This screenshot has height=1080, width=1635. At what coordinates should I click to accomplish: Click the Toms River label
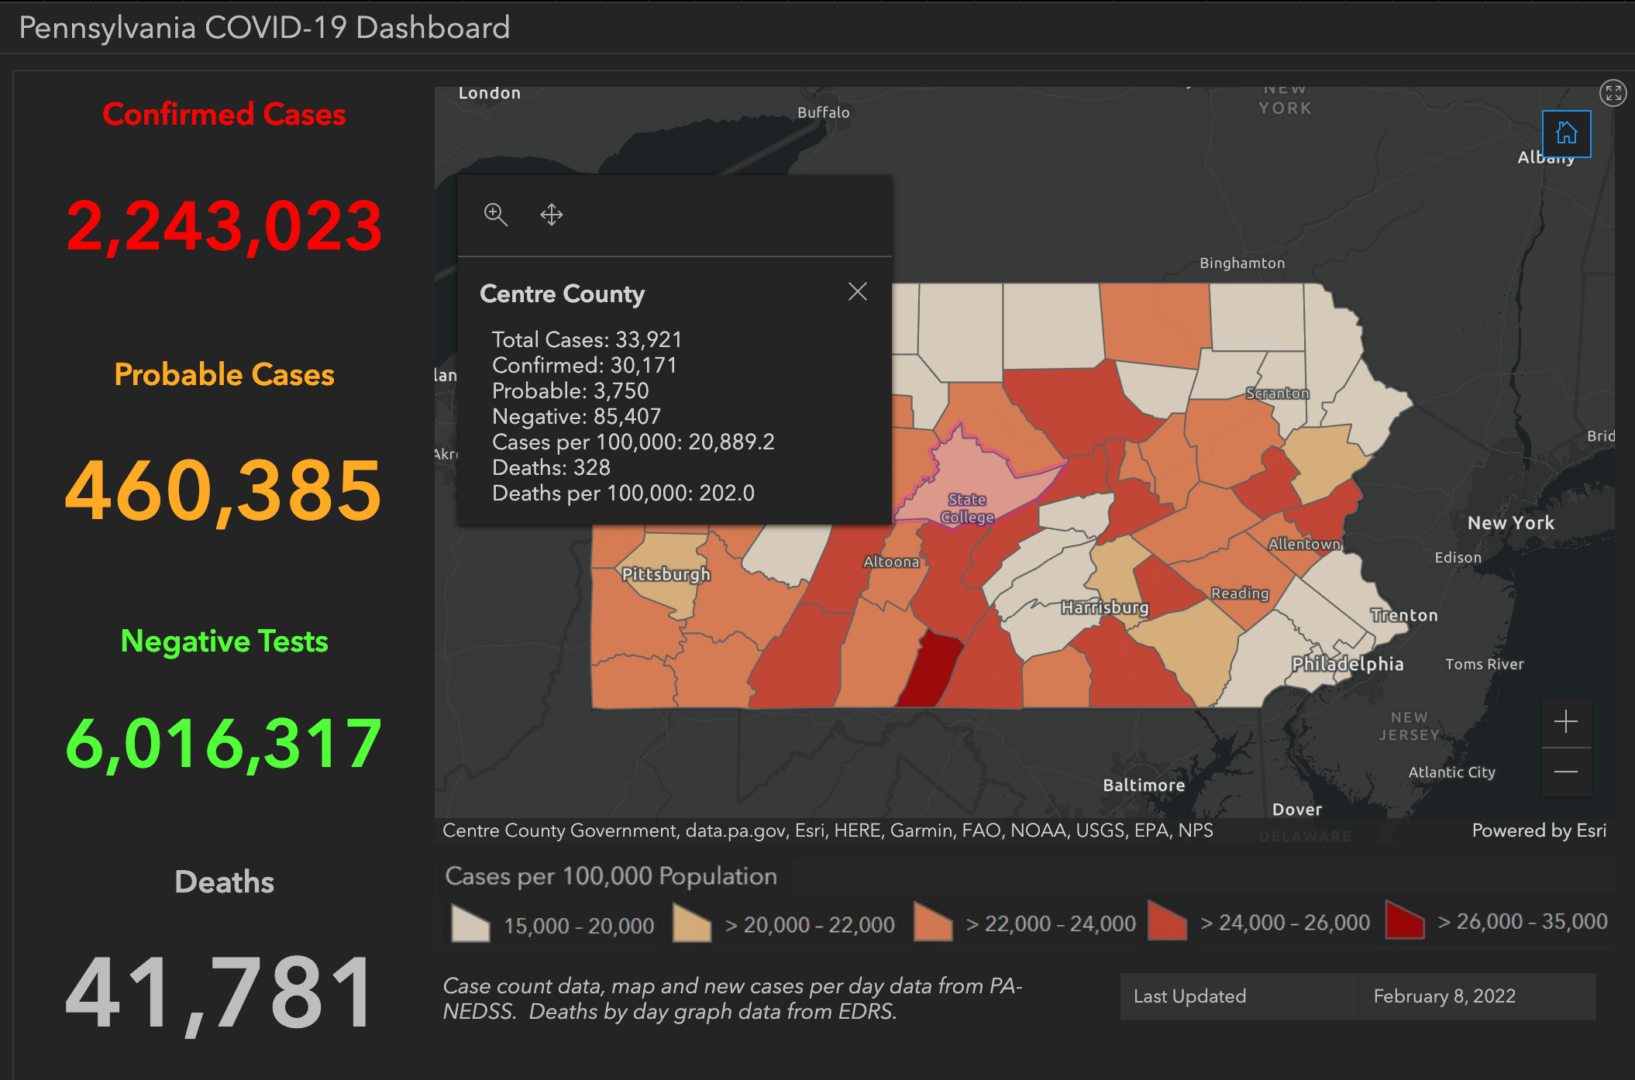tap(1484, 664)
